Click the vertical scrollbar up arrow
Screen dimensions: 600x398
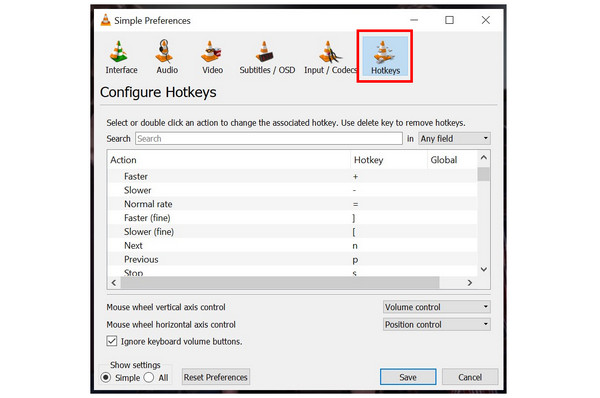[x=484, y=158]
